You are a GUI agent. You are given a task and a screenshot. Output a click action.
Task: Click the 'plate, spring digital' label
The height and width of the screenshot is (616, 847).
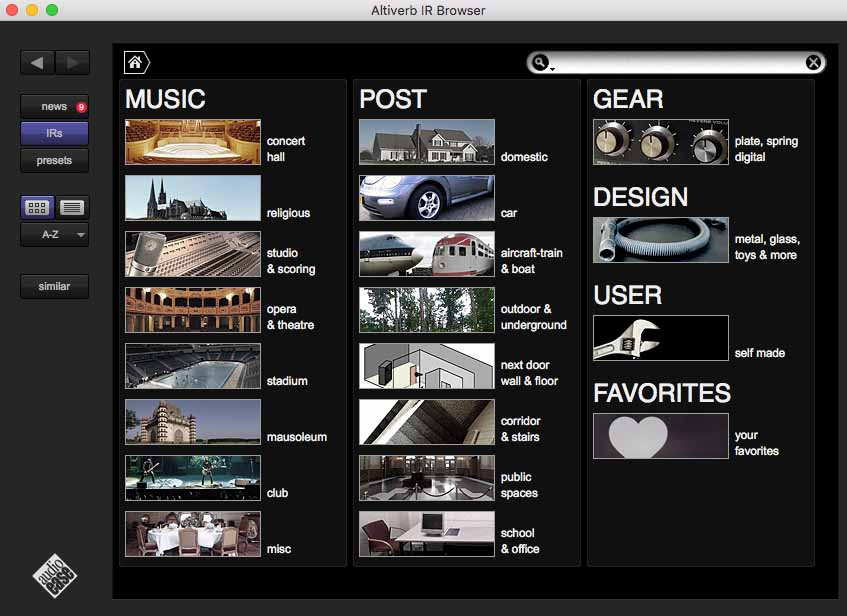(766, 149)
